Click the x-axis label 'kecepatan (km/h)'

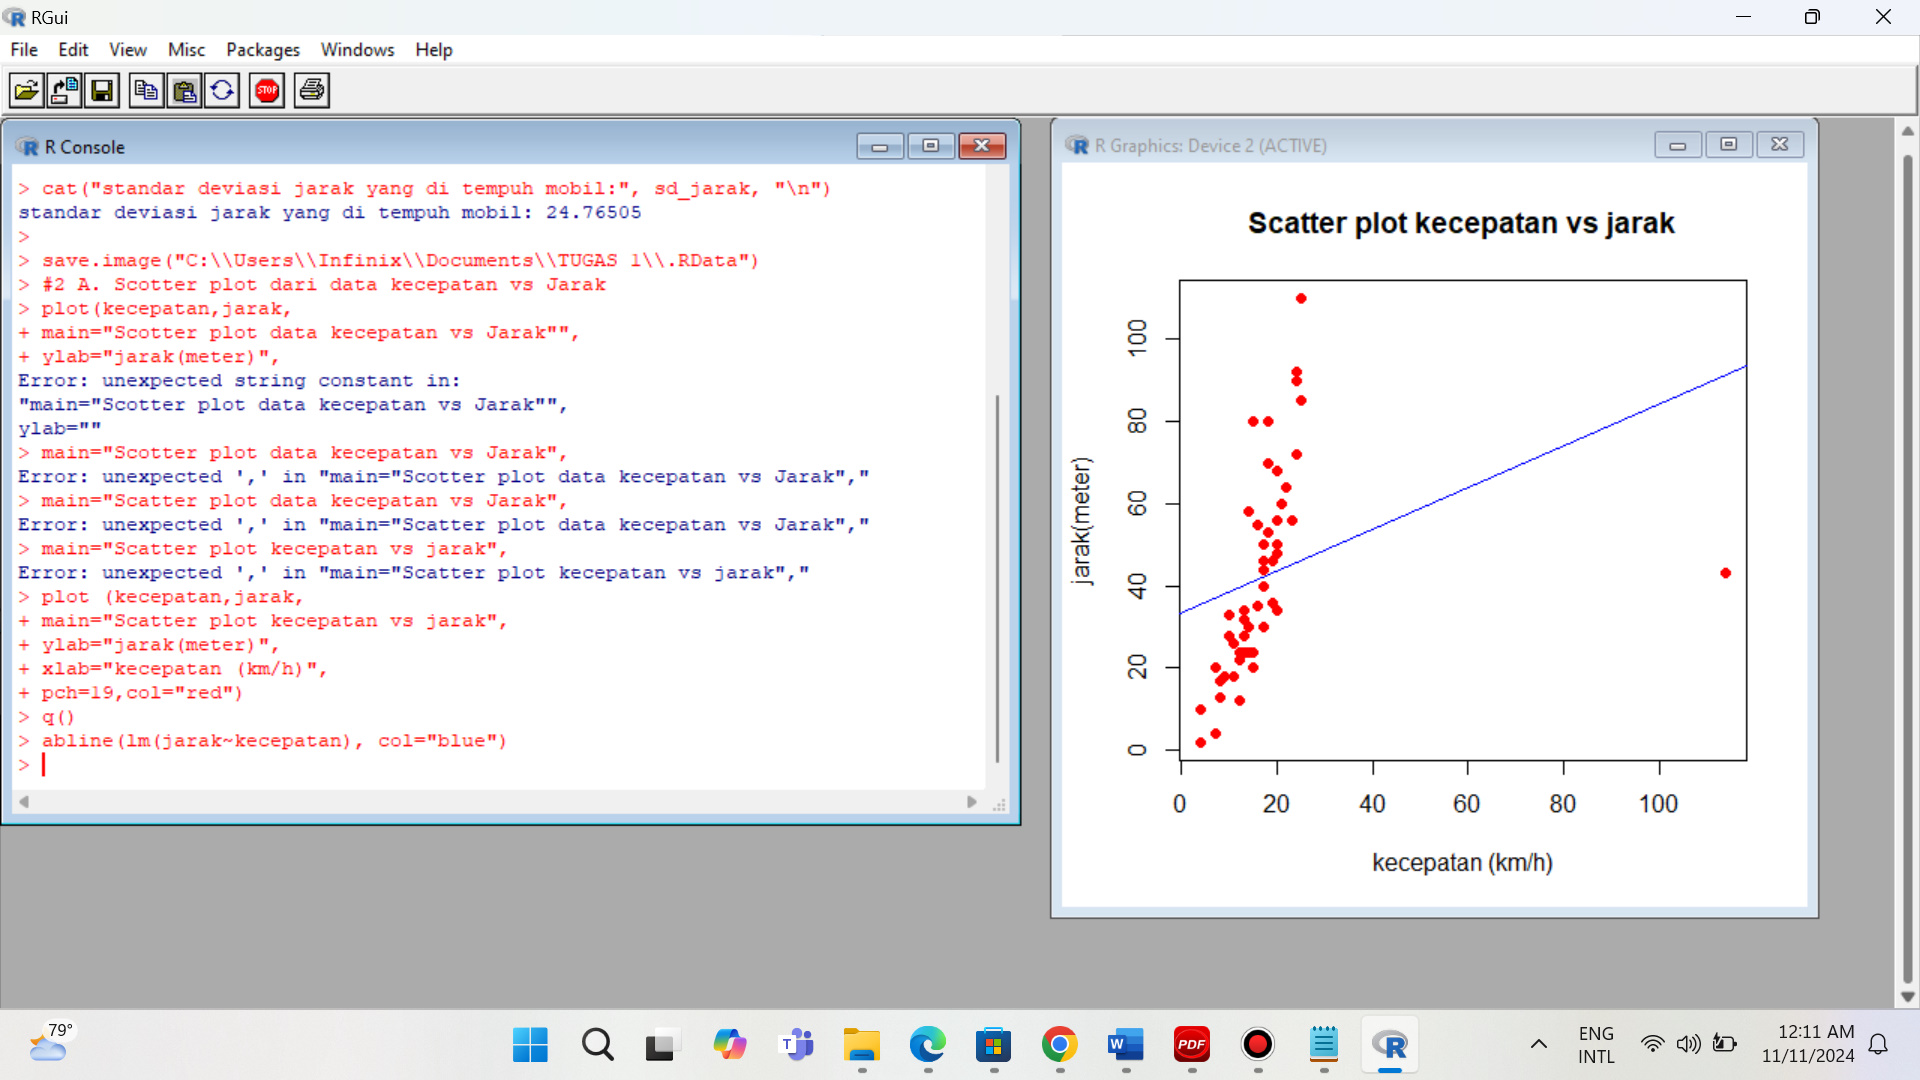[1462, 863]
